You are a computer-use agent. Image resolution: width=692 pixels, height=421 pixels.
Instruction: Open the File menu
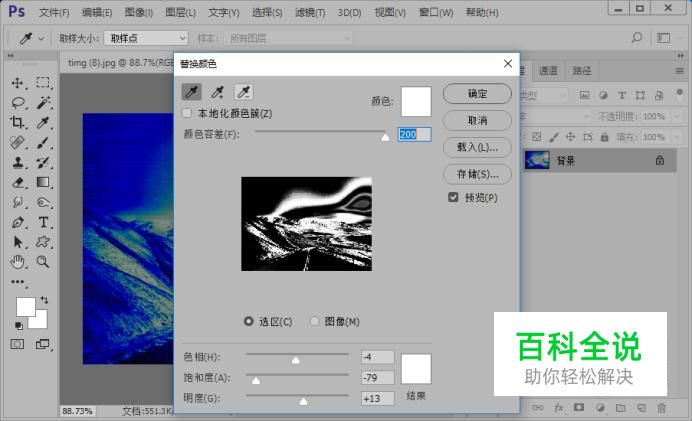(54, 12)
